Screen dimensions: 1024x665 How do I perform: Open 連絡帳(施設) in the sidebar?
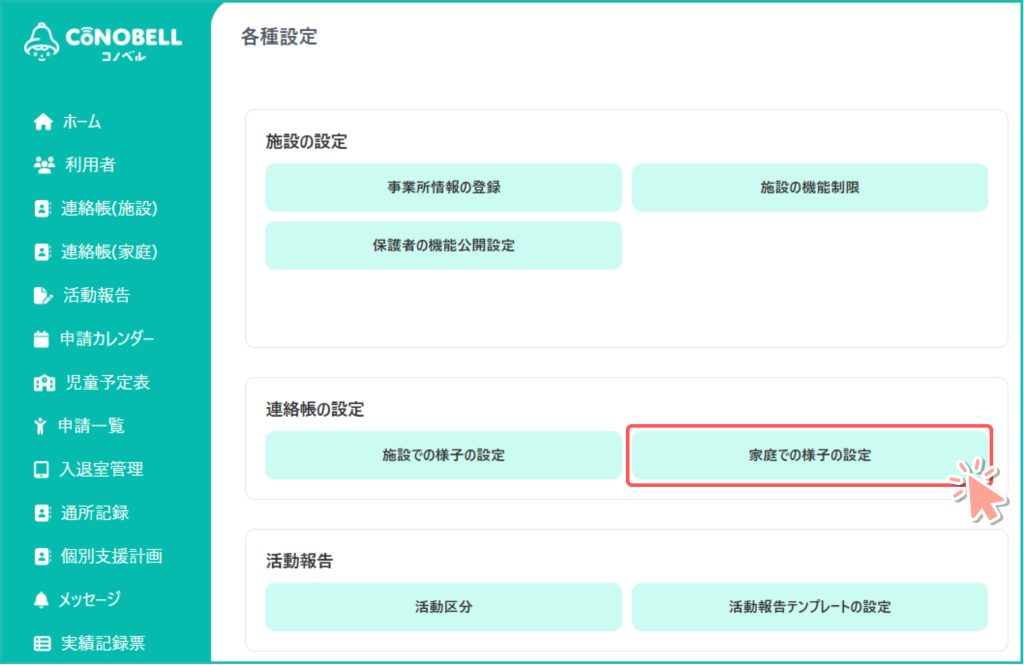tap(109, 209)
